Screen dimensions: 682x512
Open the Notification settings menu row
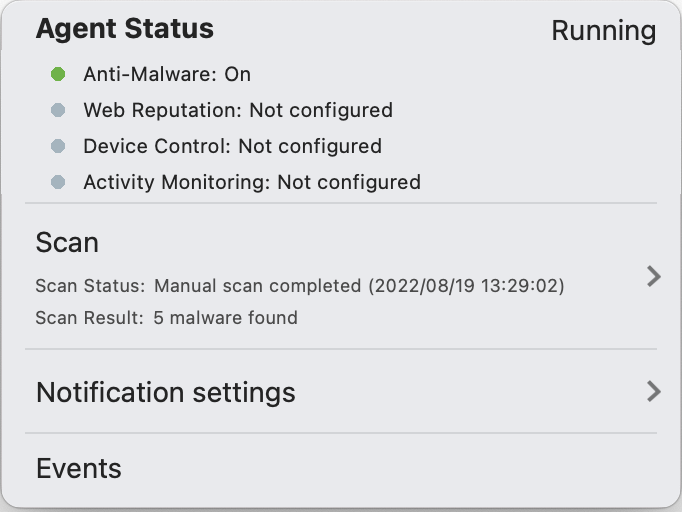click(166, 392)
